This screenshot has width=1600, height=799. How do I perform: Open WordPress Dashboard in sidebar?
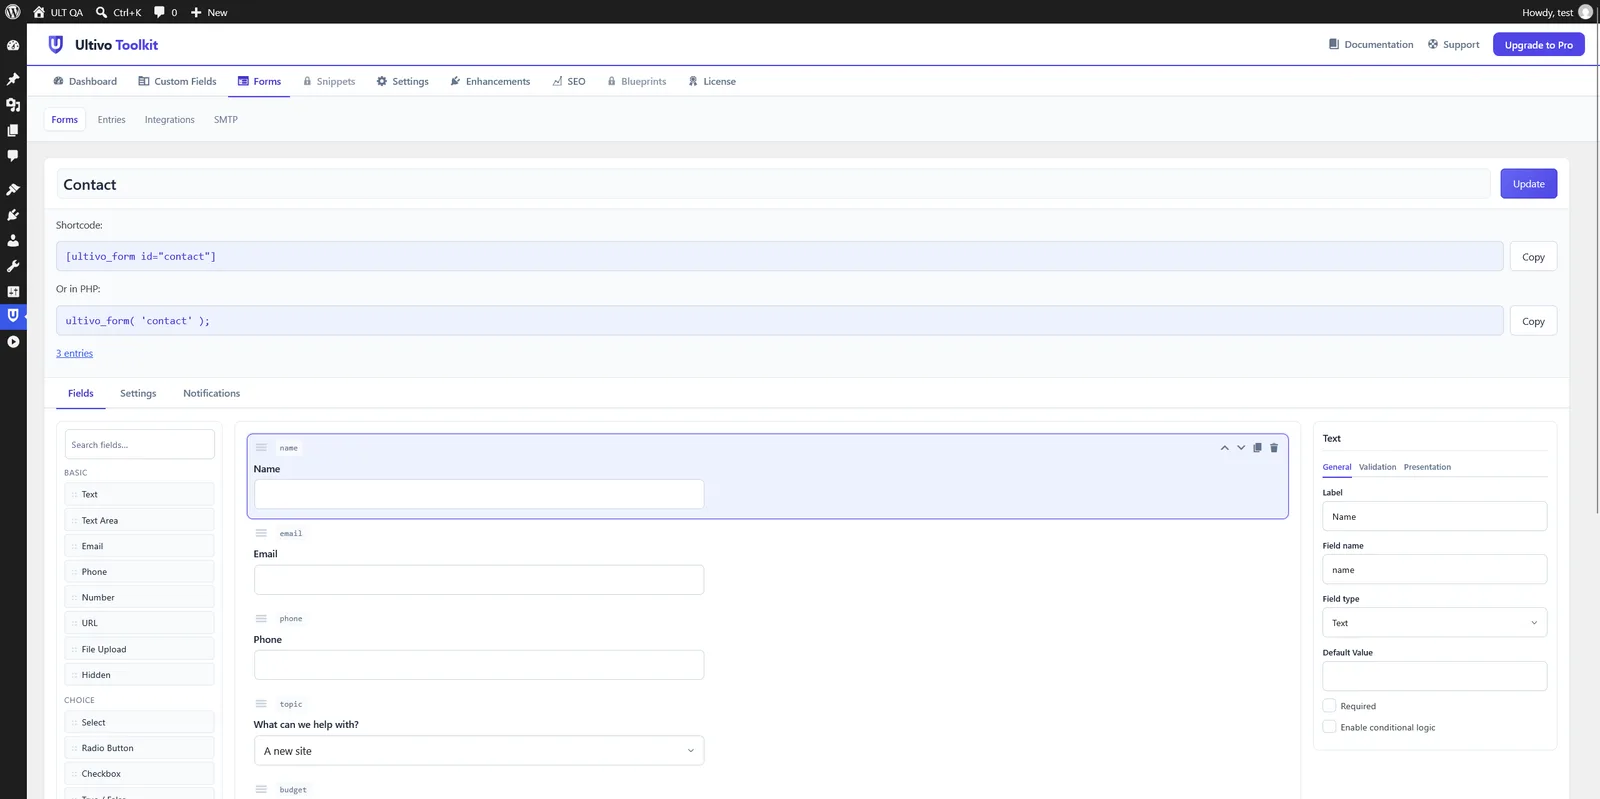click(13, 45)
